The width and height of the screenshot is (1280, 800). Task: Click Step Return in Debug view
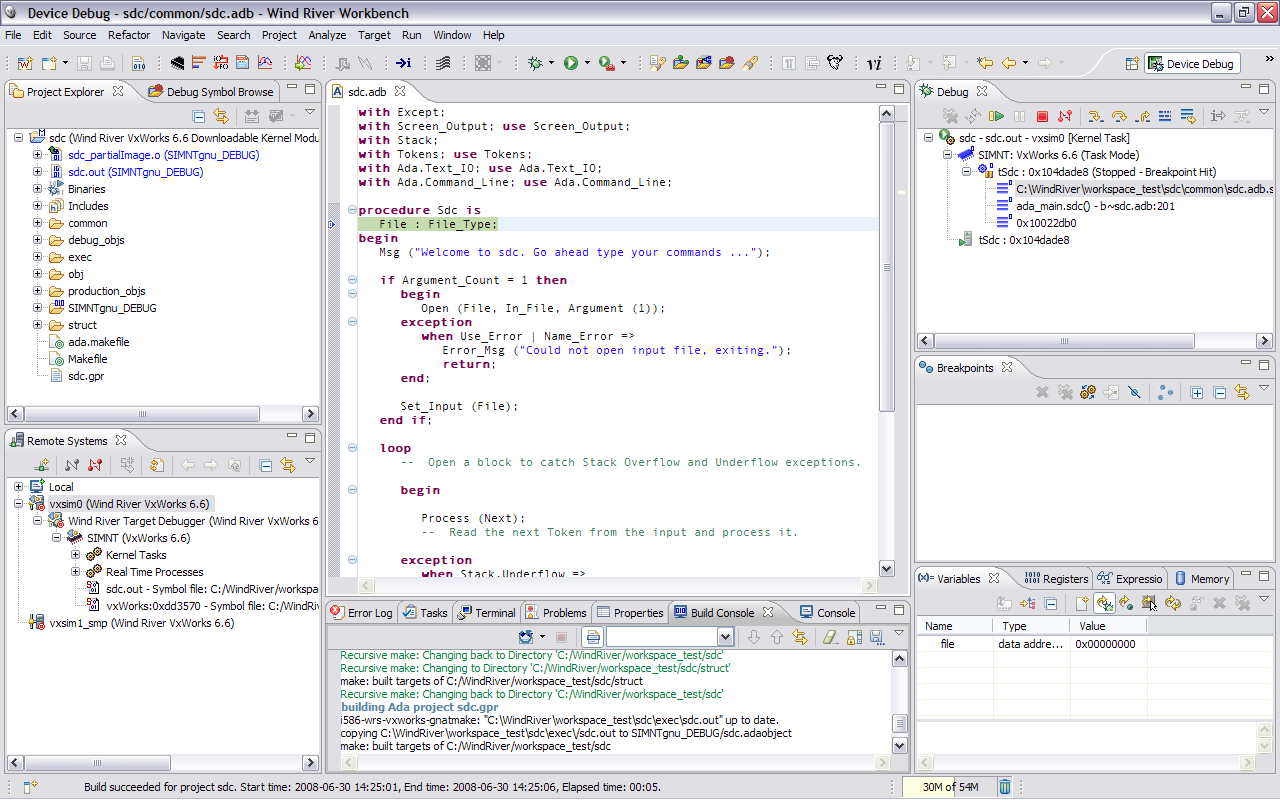coord(1142,117)
